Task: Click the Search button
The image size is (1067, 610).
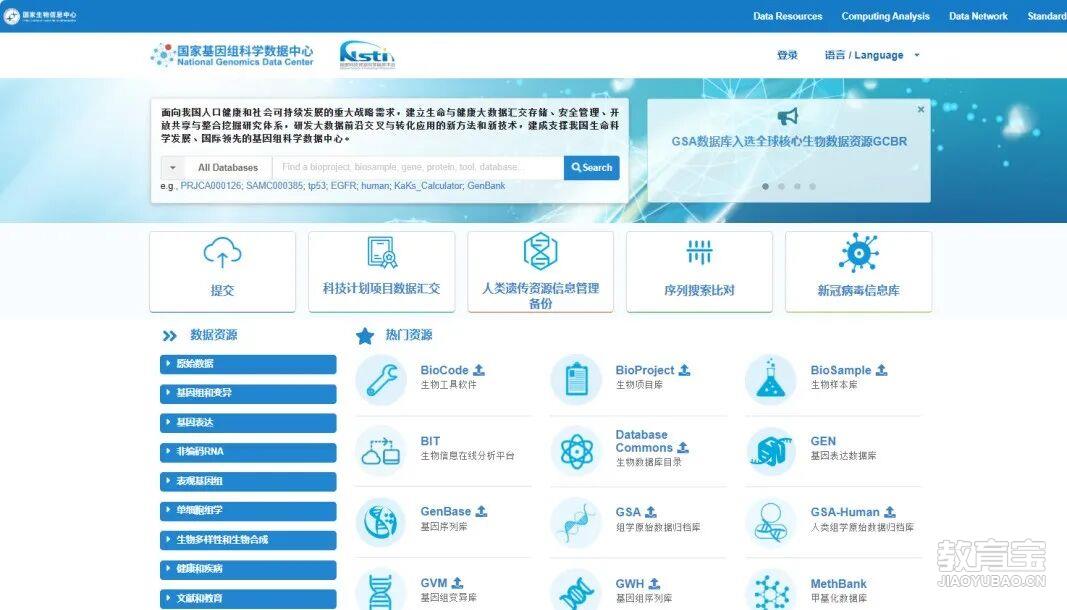Action: [591, 167]
